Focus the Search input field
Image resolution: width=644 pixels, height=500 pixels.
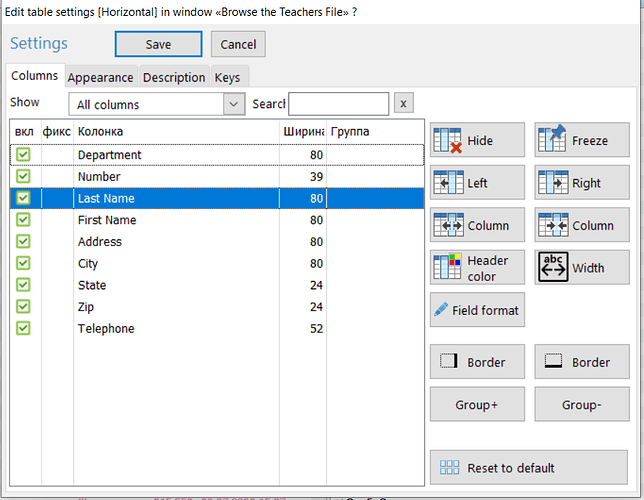click(338, 104)
